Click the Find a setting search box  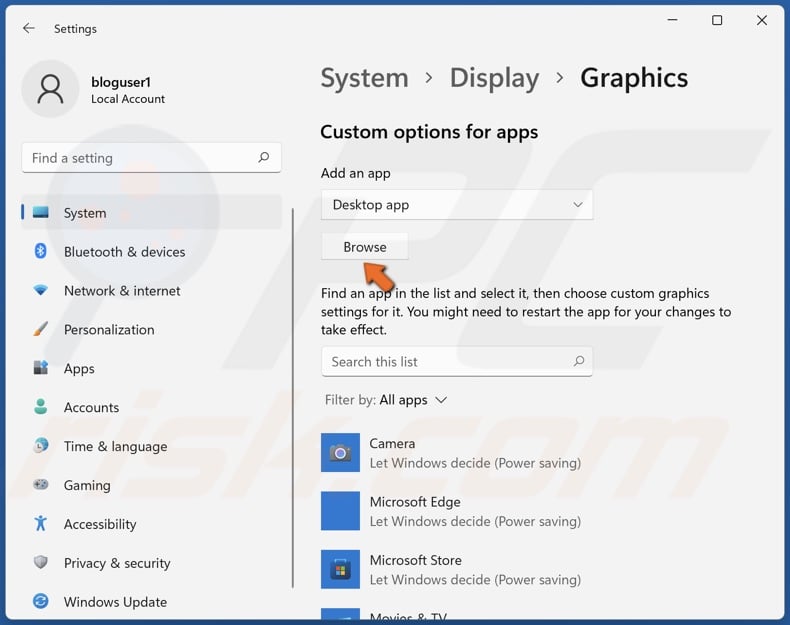tap(140, 158)
